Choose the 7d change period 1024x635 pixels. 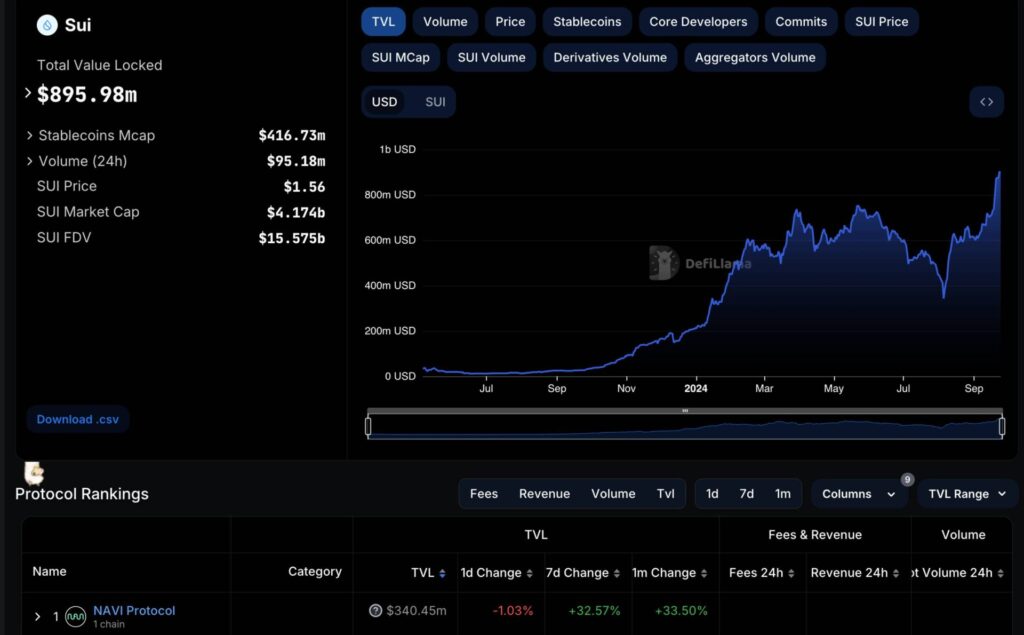[746, 494]
